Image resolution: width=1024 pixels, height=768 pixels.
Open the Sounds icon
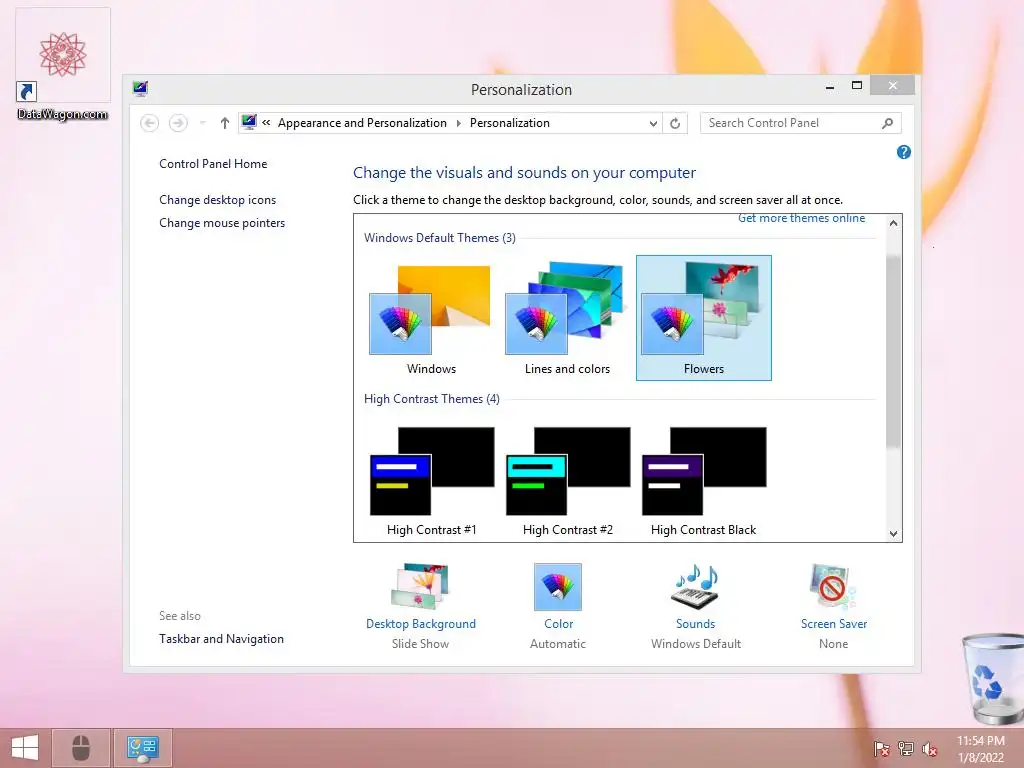(x=696, y=586)
